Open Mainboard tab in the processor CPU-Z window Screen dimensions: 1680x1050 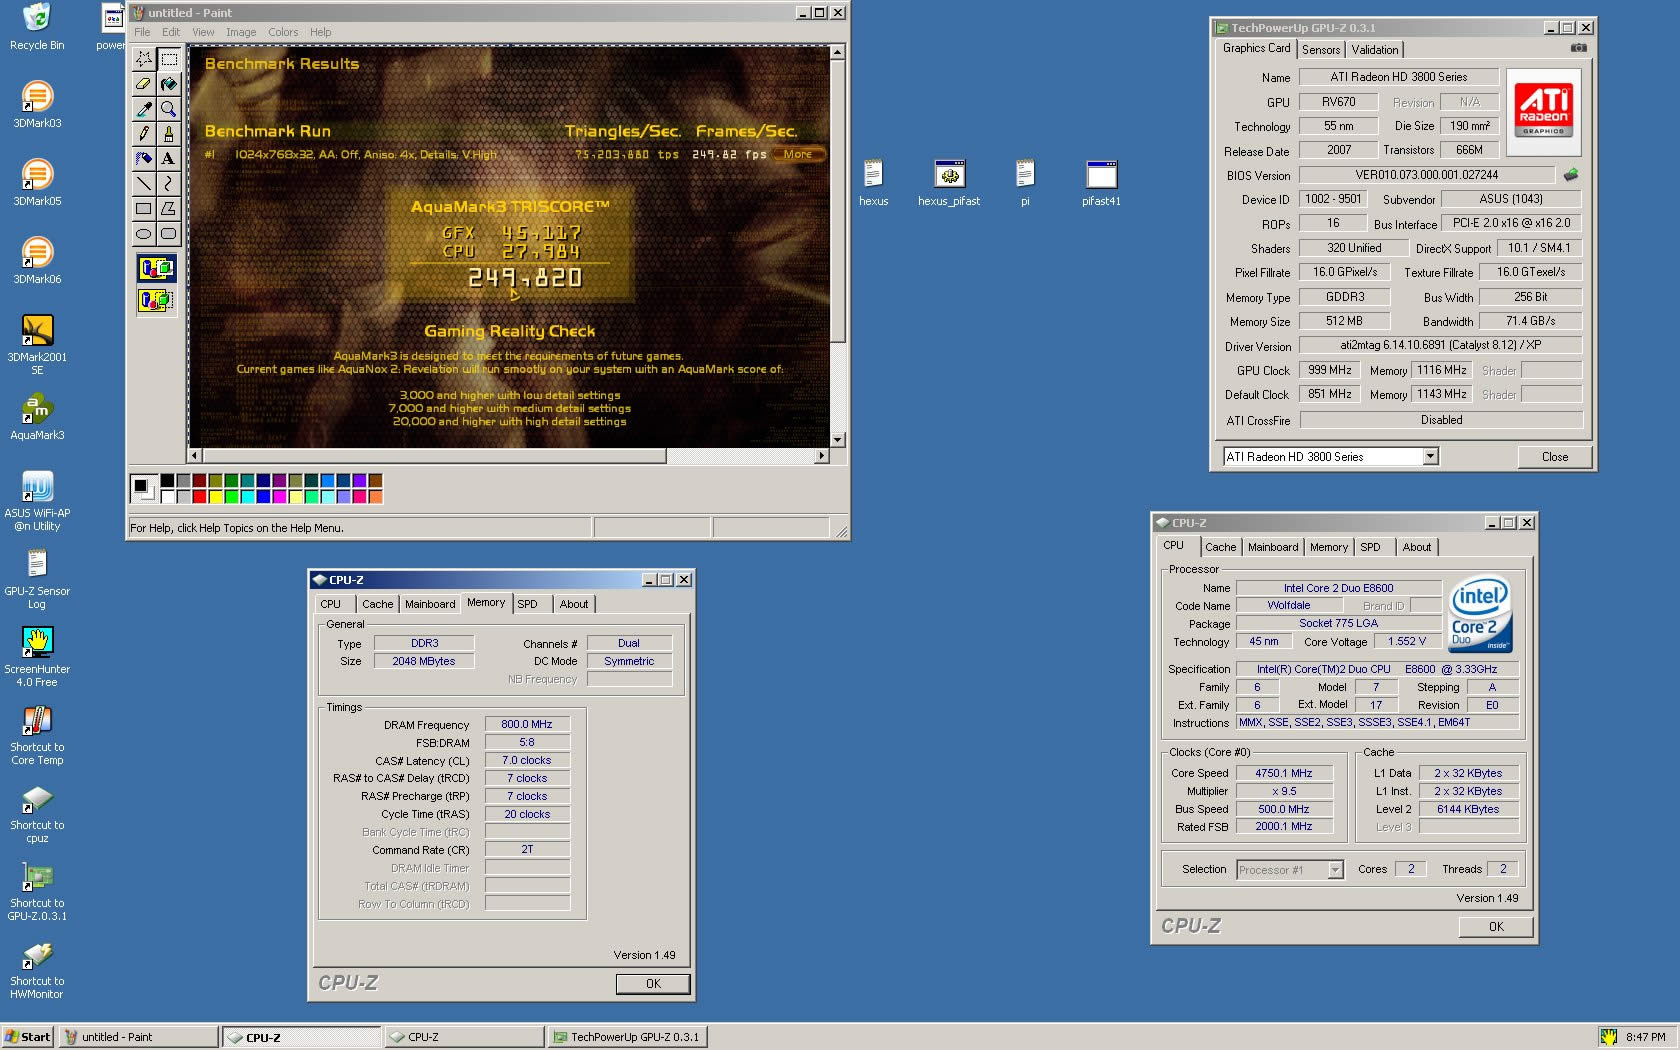(x=1273, y=547)
